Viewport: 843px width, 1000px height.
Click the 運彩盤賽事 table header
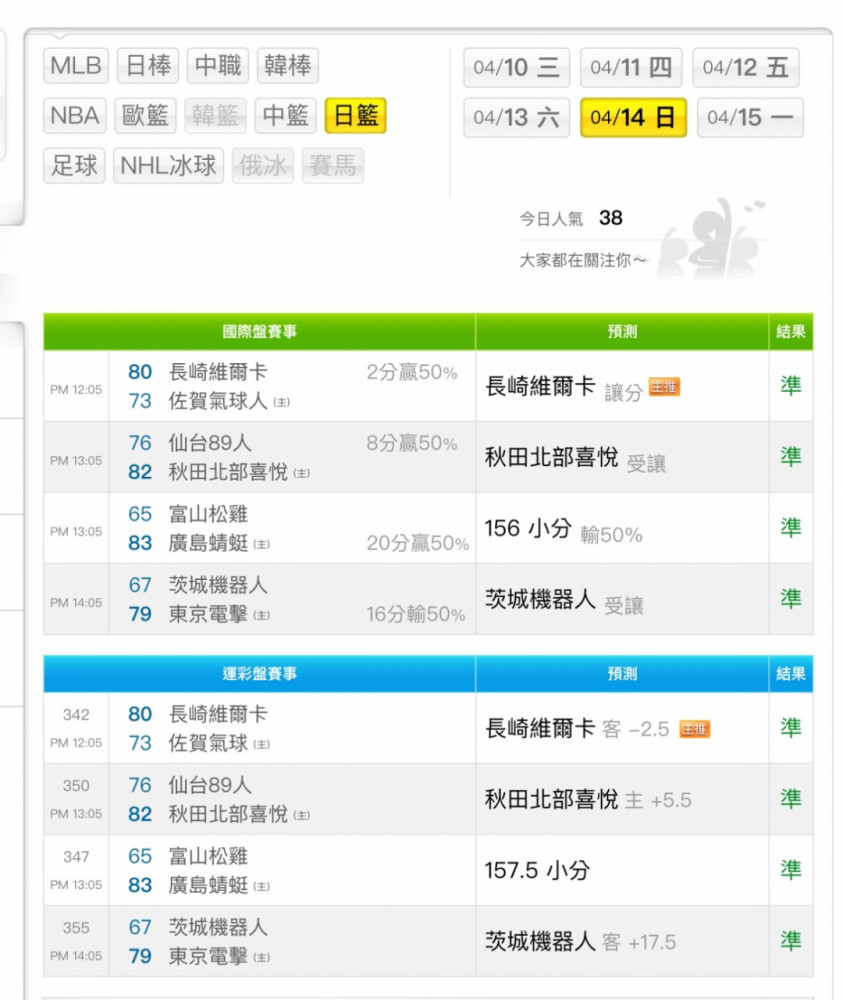click(260, 674)
